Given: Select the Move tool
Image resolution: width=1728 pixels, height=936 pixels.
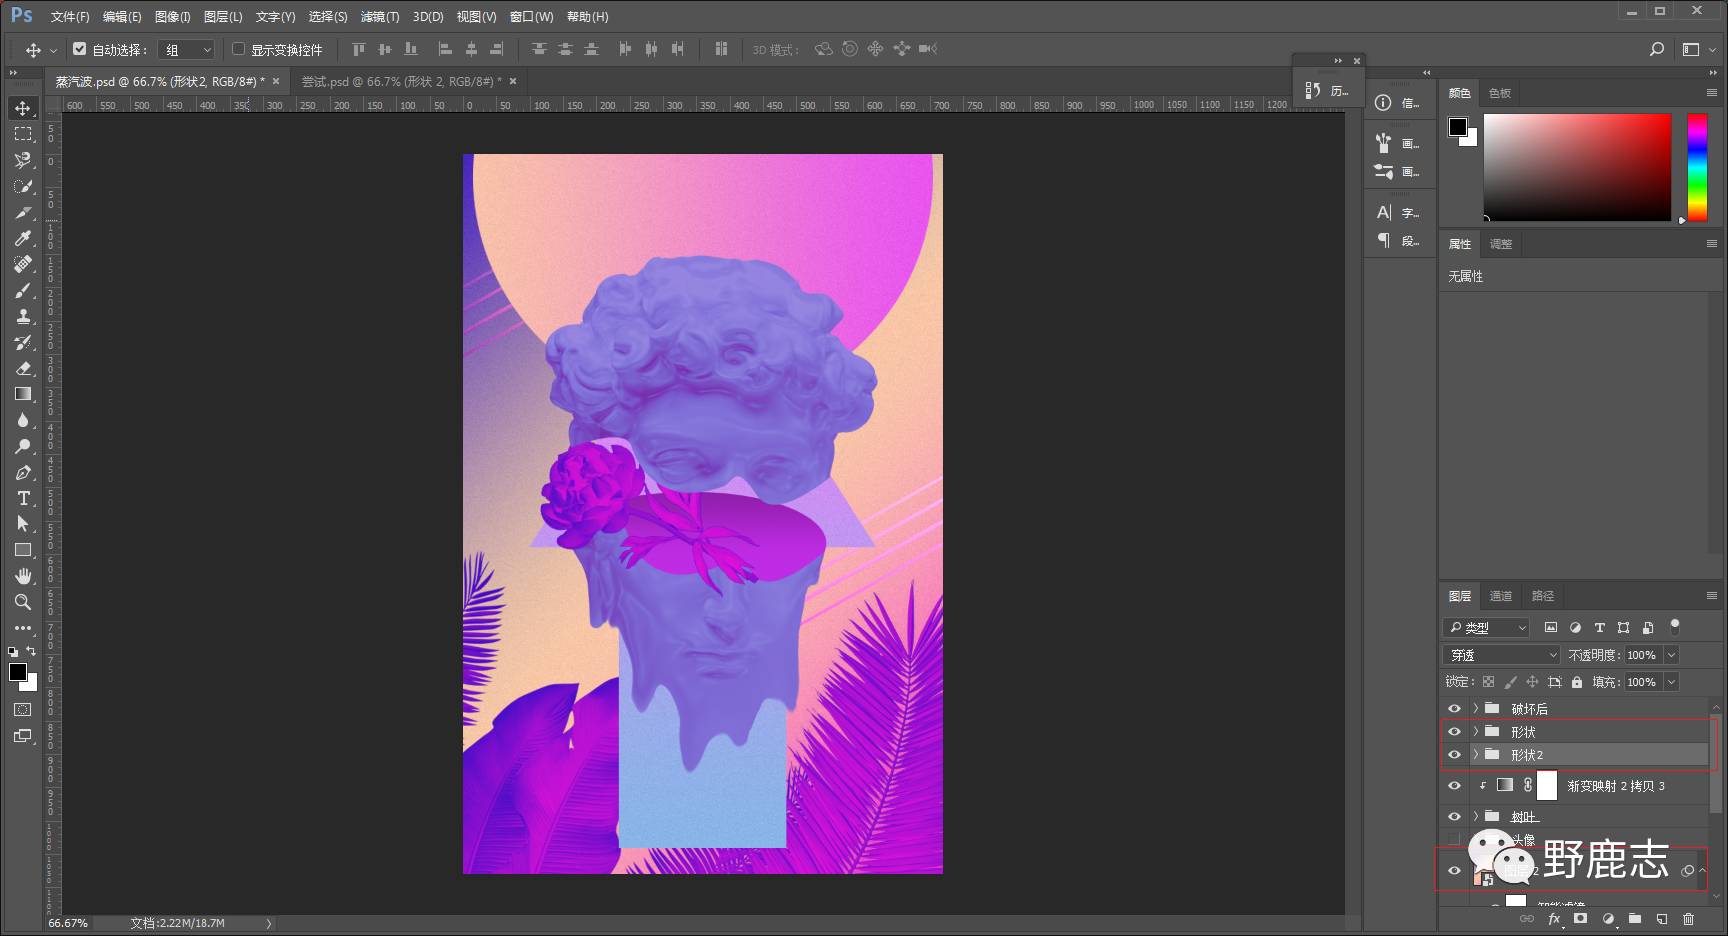Looking at the screenshot, I should click(23, 108).
